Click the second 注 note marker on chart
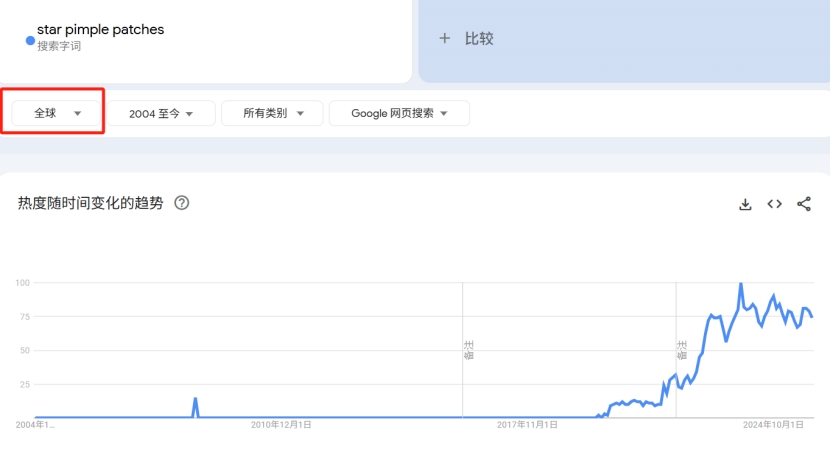831x463 pixels. pos(681,349)
